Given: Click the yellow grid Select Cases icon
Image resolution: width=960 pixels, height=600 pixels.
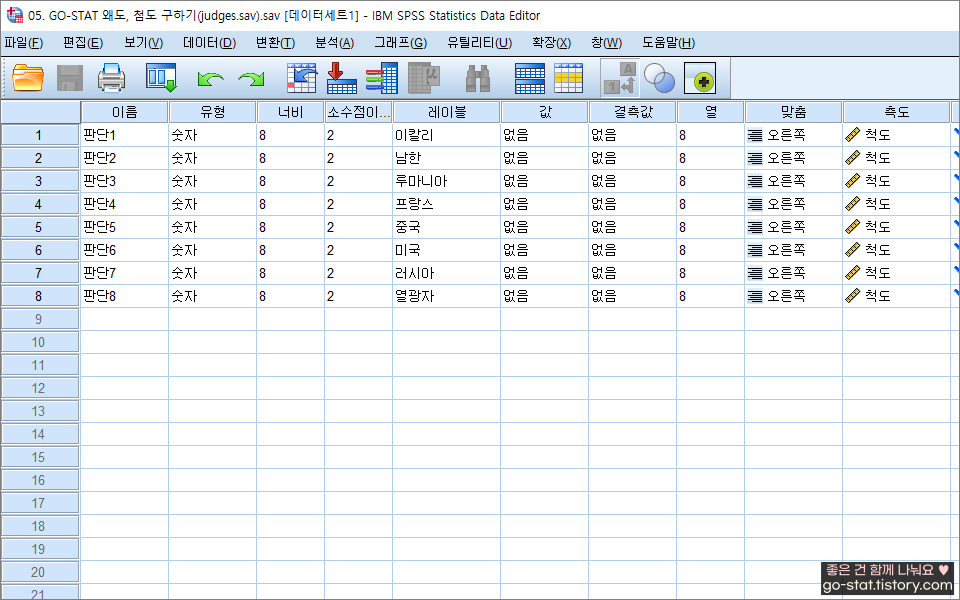Looking at the screenshot, I should pos(569,78).
